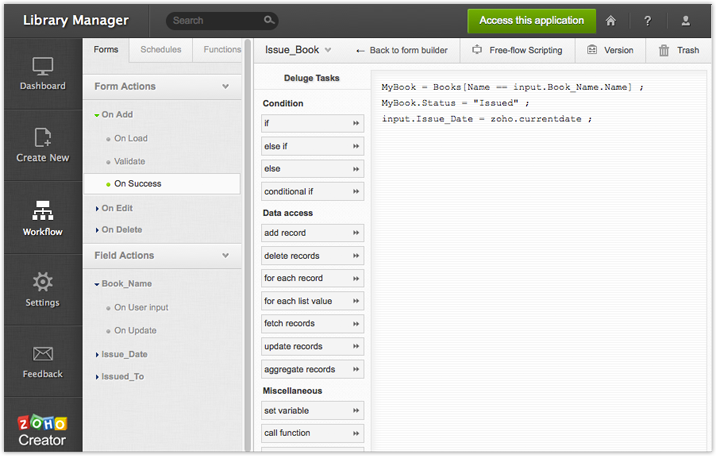This screenshot has height=458, width=718.
Task: Open the Issue_Book form dropdown
Action: pyautogui.click(x=299, y=50)
